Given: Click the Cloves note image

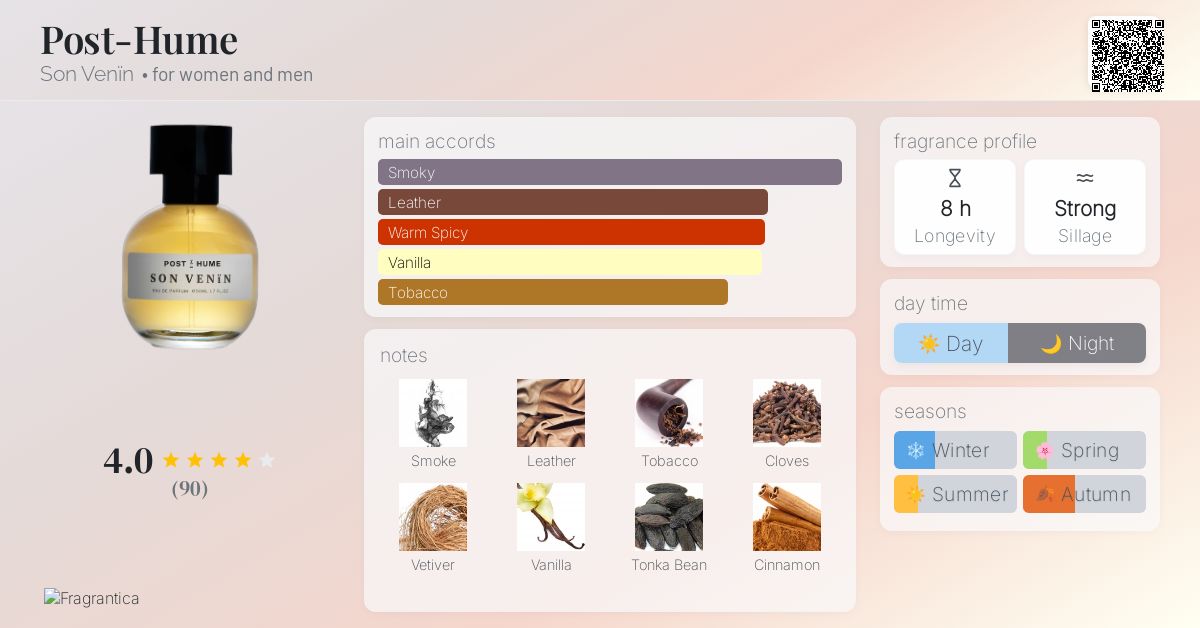Looking at the screenshot, I should [x=787, y=413].
